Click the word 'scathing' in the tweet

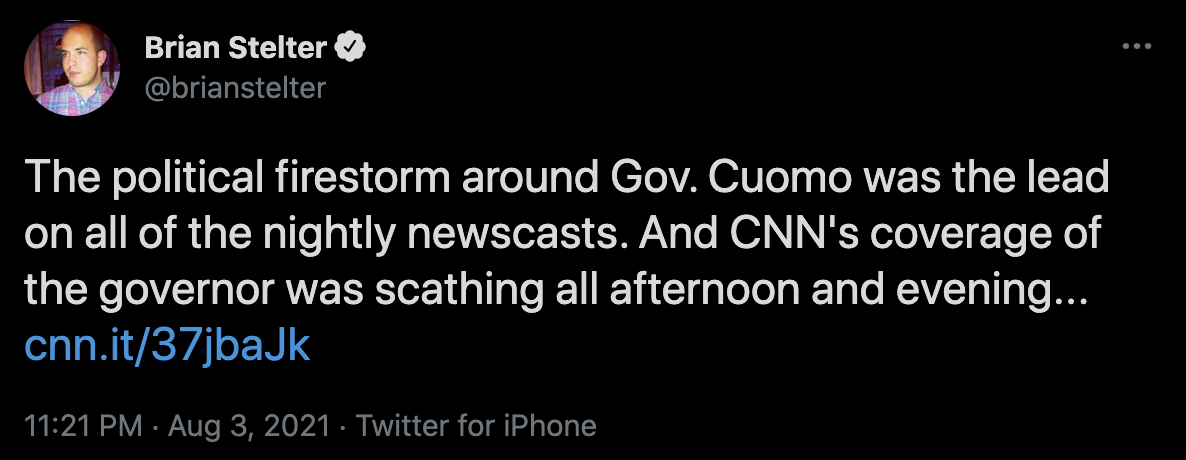[x=461, y=291]
